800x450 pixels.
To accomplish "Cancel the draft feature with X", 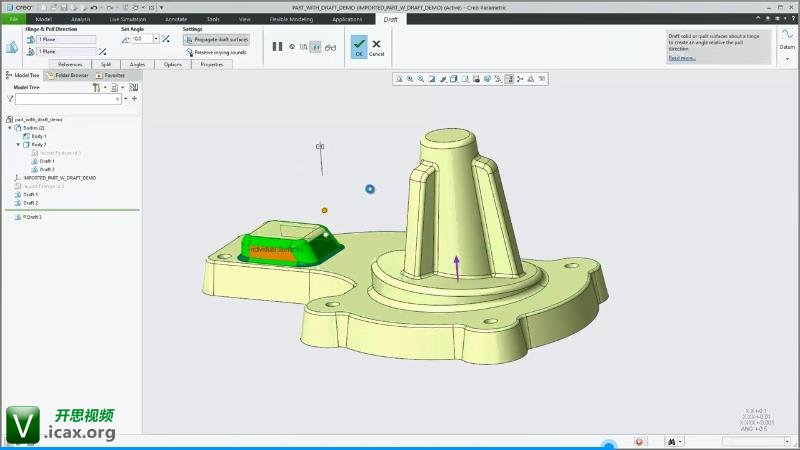I will [x=376, y=45].
